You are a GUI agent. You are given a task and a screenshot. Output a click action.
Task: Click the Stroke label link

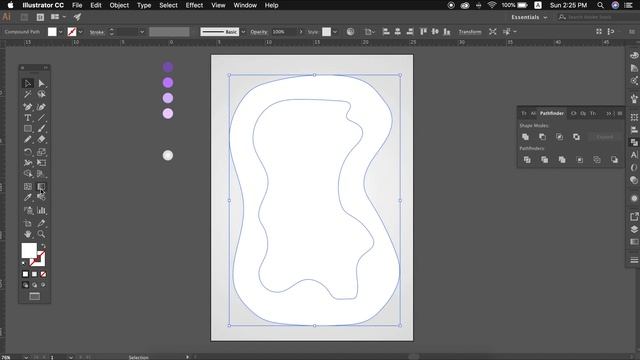point(97,32)
